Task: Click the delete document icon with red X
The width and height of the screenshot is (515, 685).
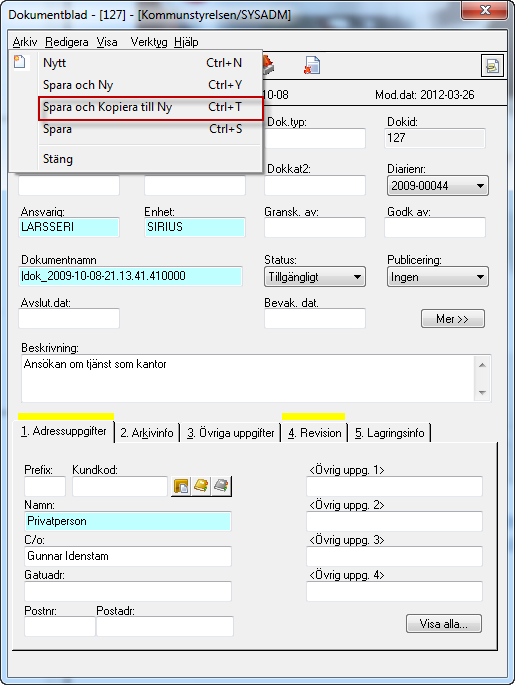Action: [x=312, y=65]
